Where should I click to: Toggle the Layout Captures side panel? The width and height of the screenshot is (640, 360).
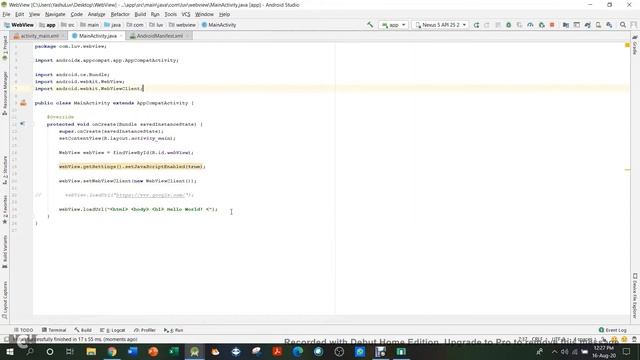point(5,300)
